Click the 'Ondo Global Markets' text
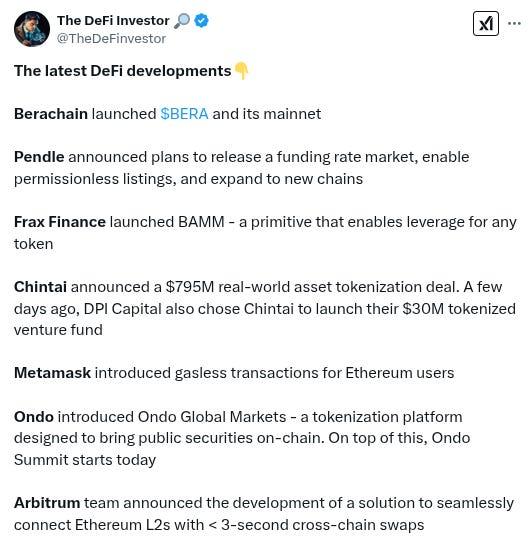This screenshot has width=530, height=545. pyautogui.click(x=212, y=417)
